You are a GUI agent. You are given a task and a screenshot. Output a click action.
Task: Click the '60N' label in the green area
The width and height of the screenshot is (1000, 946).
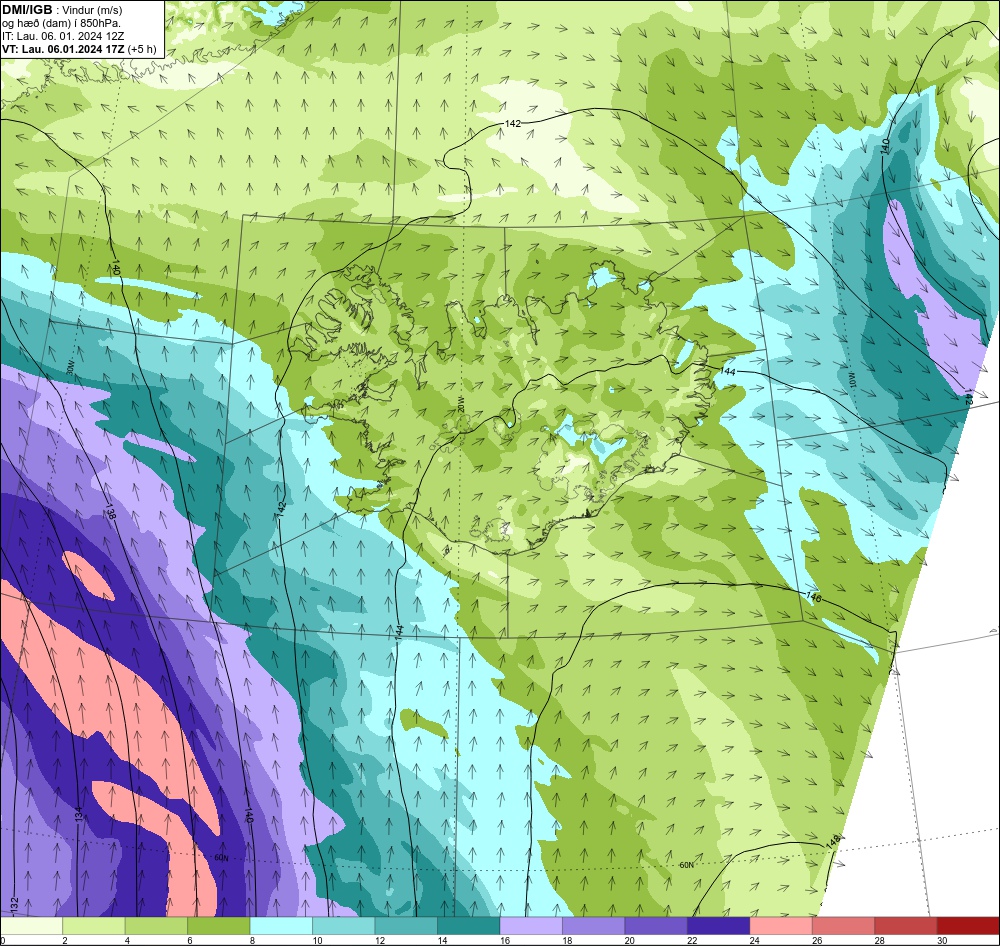(x=686, y=865)
